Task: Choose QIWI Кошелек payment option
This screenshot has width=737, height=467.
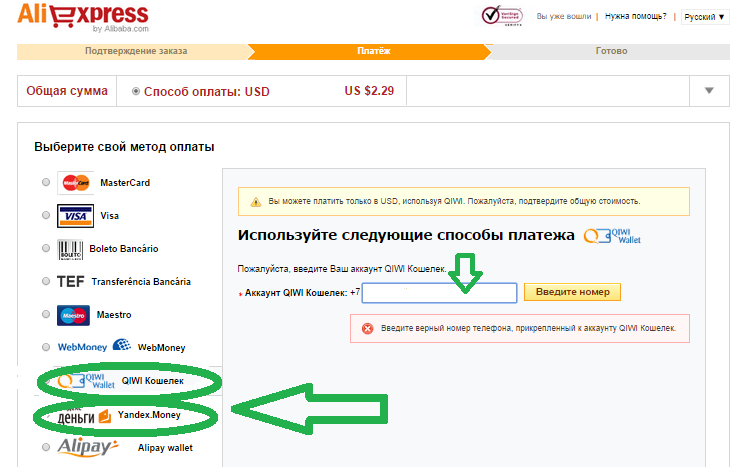Action: [153, 381]
